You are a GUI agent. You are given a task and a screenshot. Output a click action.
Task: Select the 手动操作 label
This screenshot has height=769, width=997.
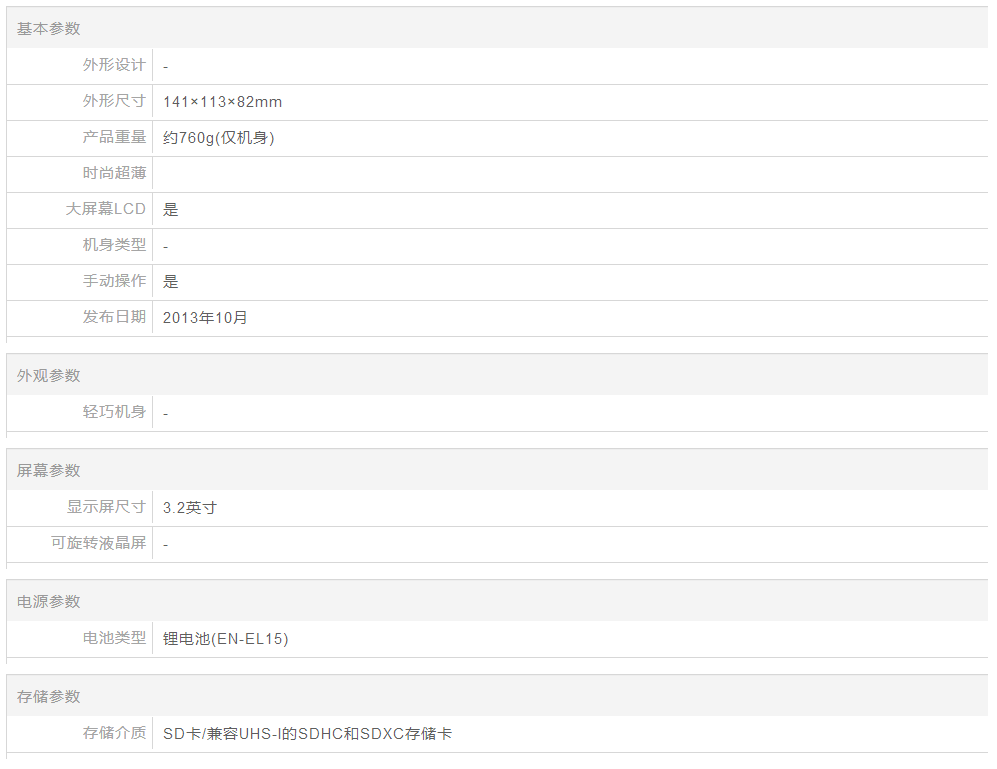[x=114, y=281]
